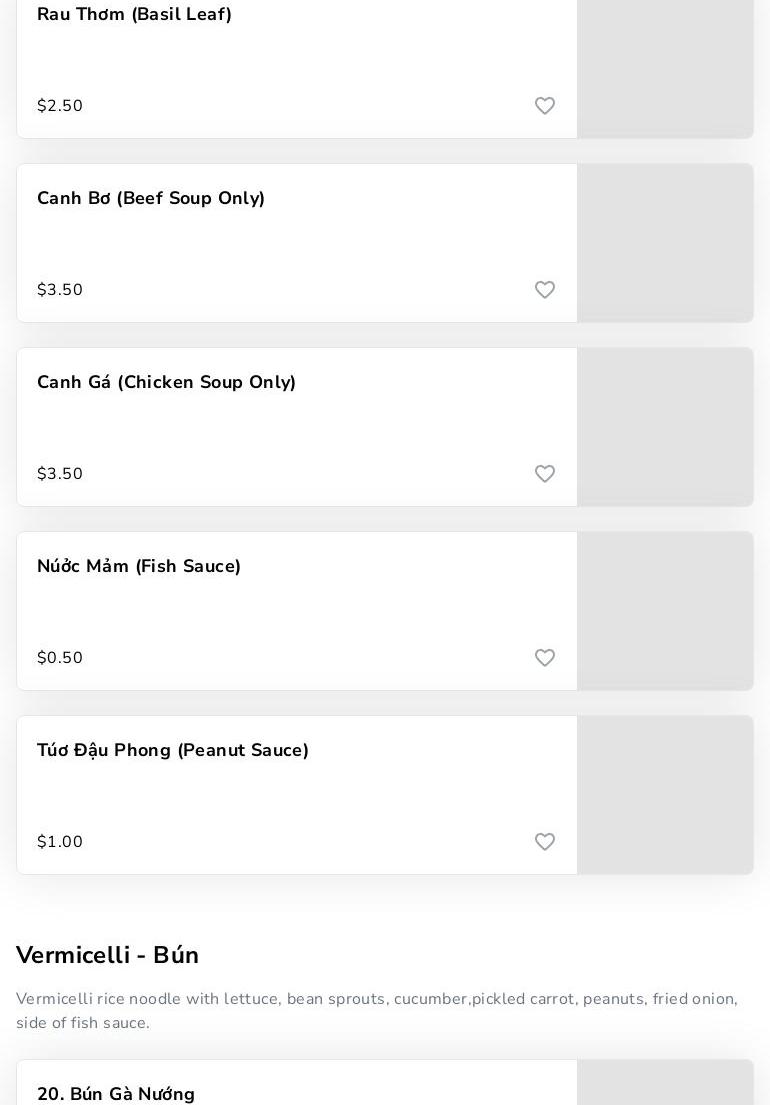Click the Chicken Soup Only image placeholder
The width and height of the screenshot is (770, 1105).
coord(665,427)
